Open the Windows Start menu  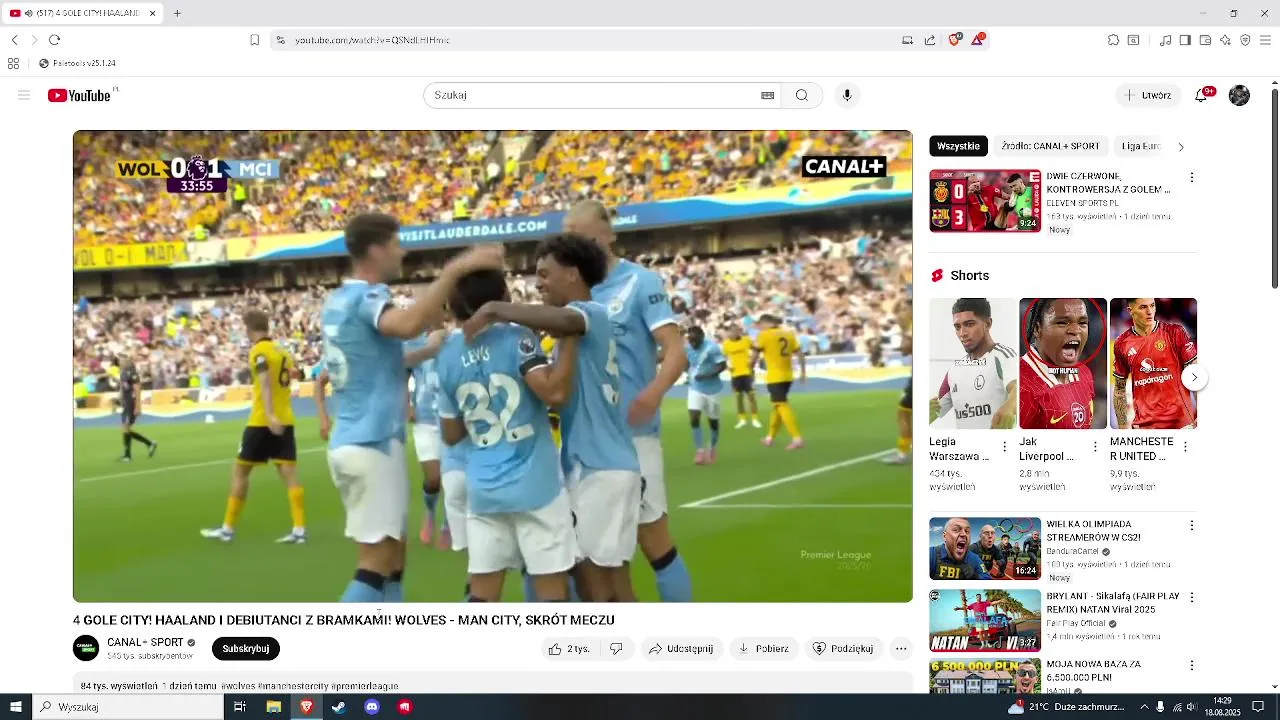click(x=15, y=706)
